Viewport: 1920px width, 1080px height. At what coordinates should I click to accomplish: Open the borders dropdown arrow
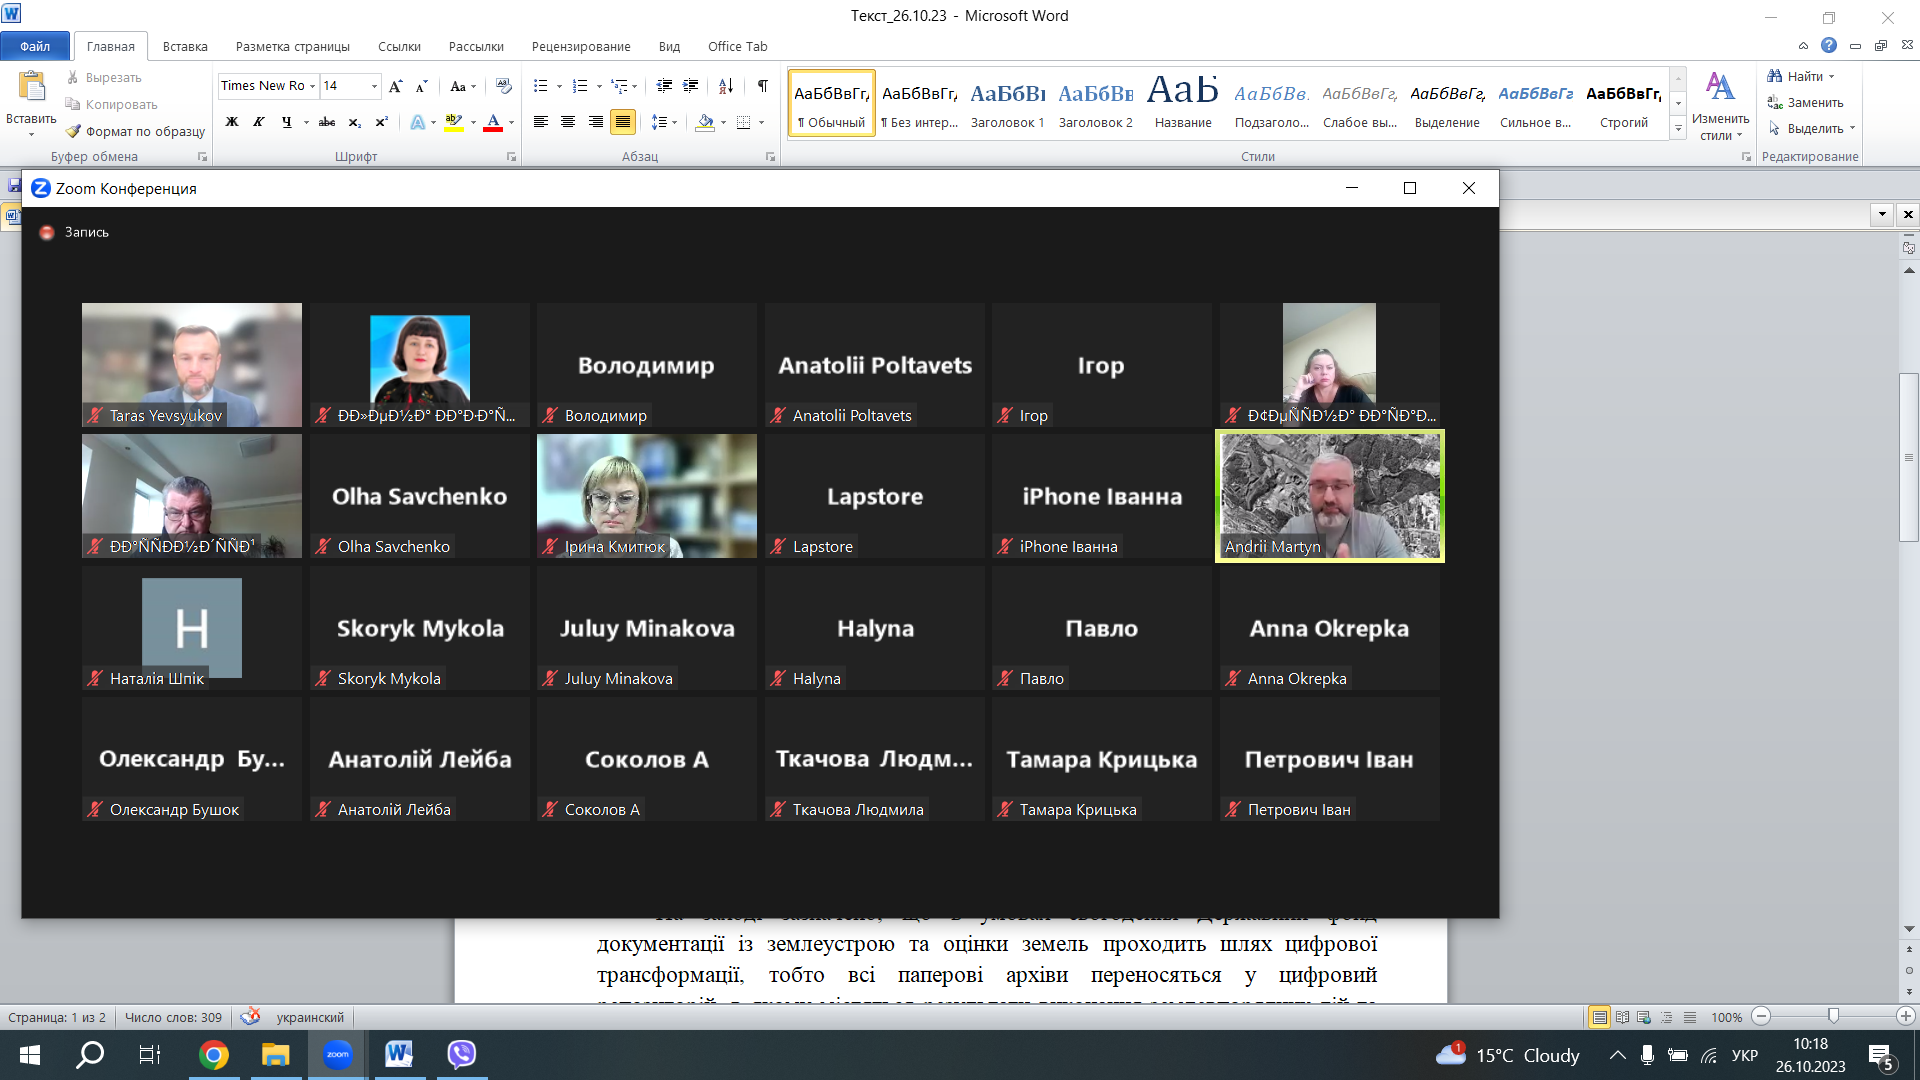pos(762,122)
